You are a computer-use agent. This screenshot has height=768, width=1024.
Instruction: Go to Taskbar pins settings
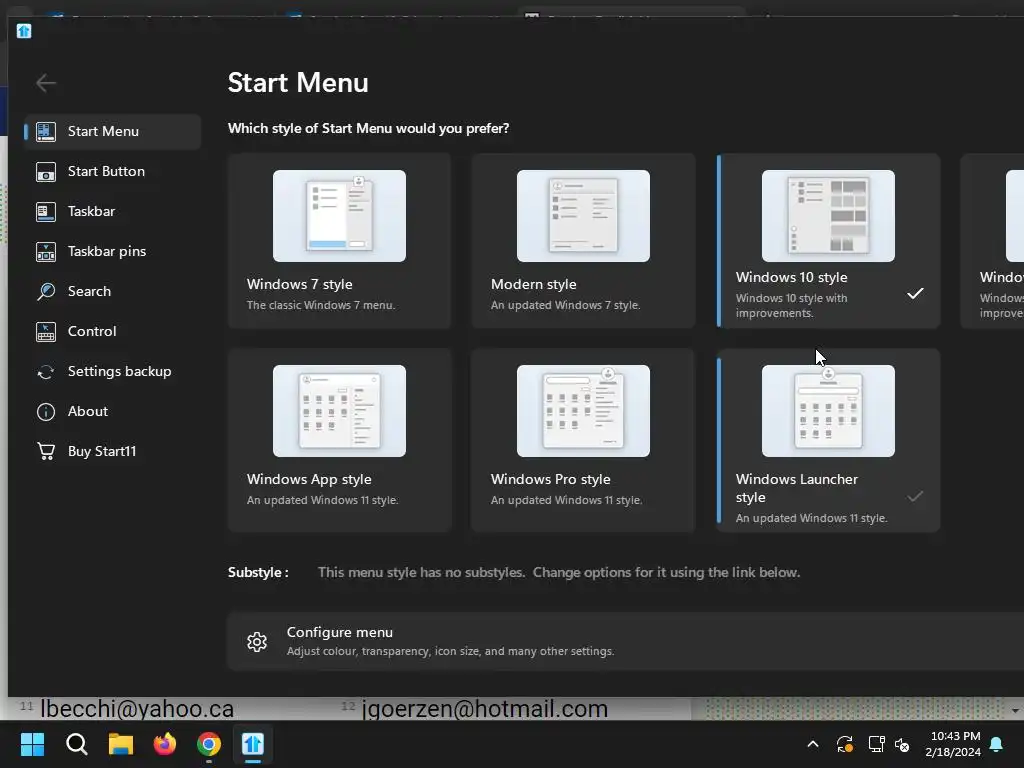112,251
